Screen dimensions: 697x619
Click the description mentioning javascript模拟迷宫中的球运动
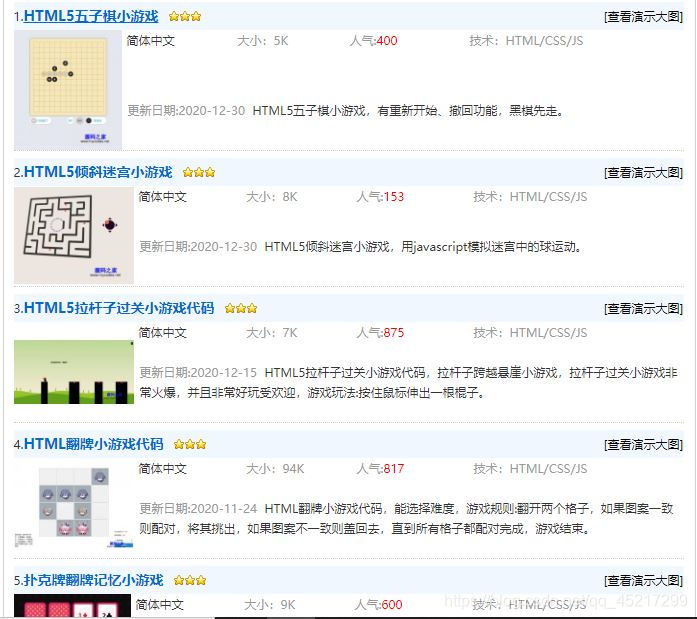424,247
